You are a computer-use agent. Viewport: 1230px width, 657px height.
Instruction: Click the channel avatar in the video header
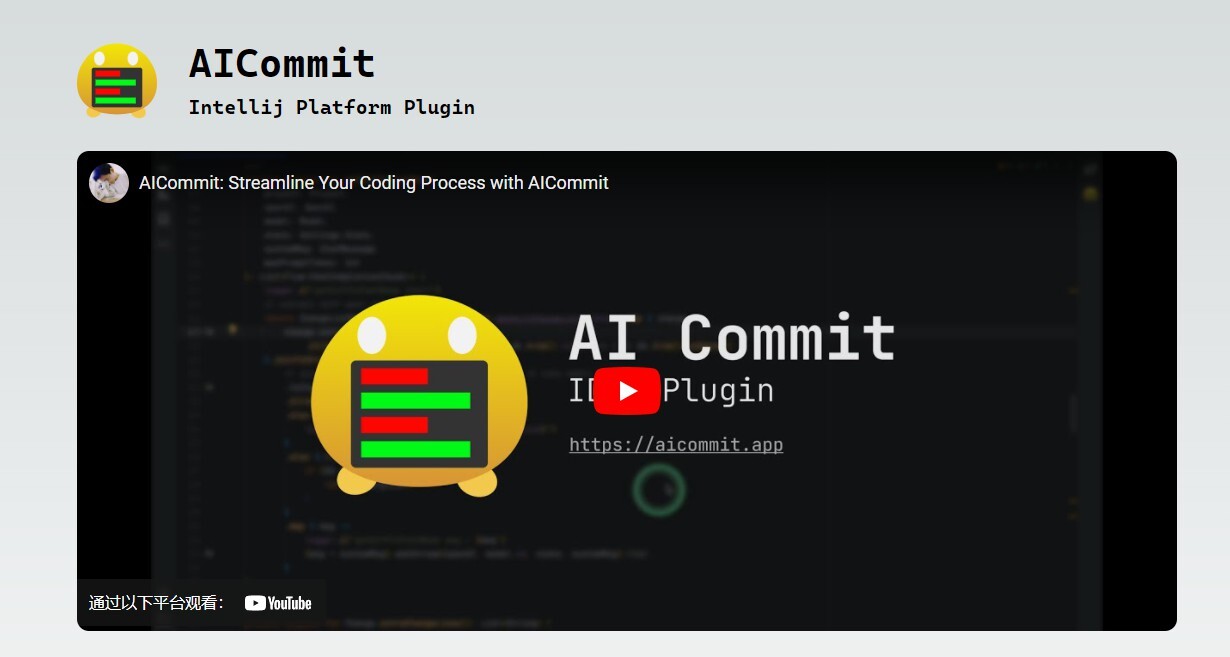coord(108,183)
